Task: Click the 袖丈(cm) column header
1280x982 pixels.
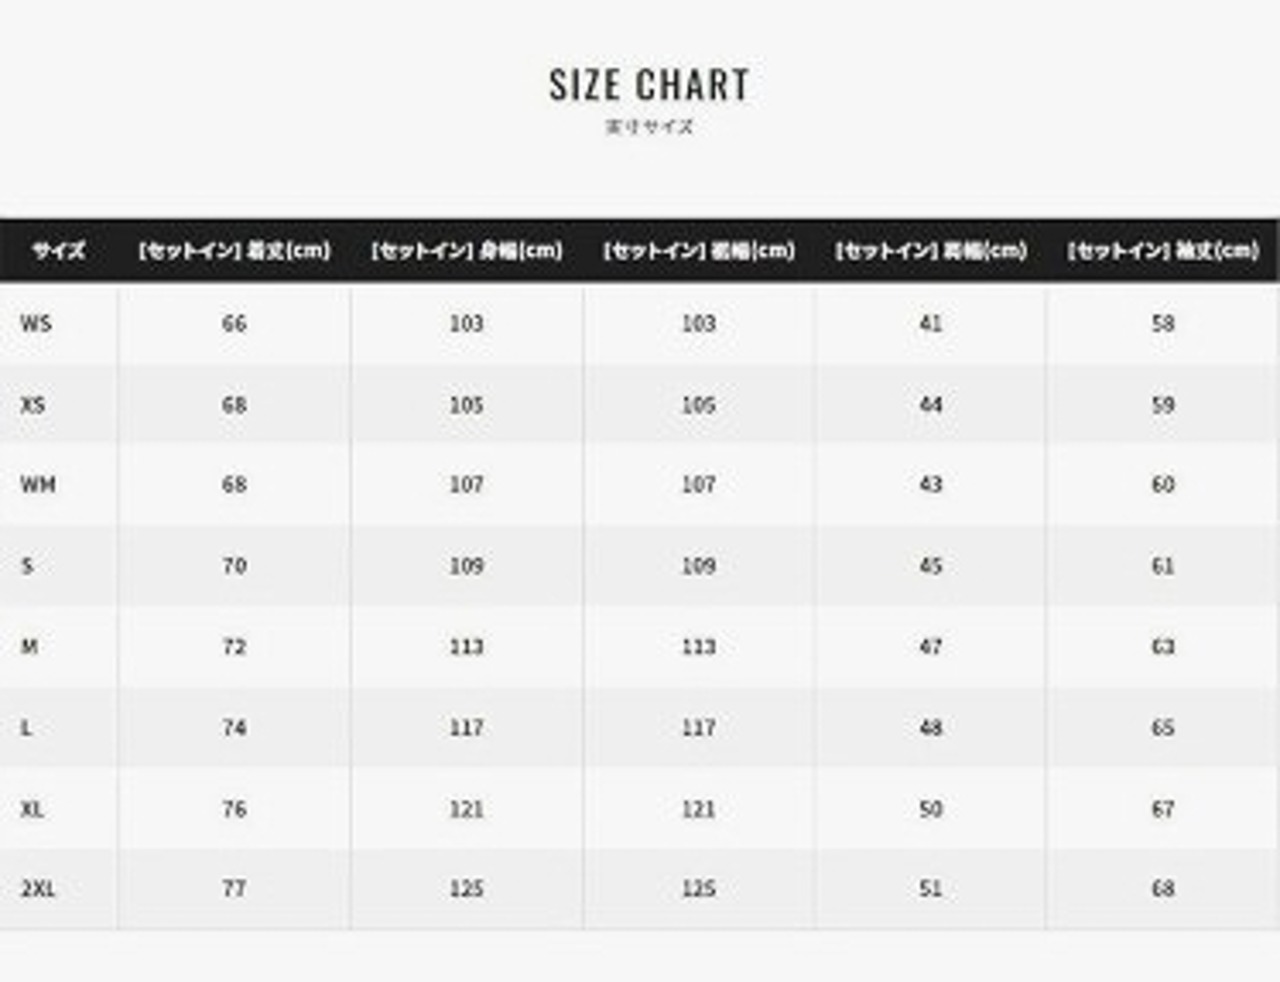Action: pos(1163,250)
